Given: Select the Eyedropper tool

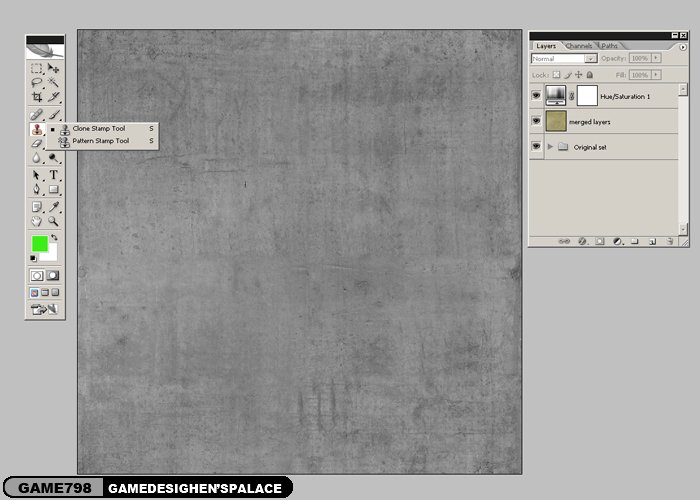Looking at the screenshot, I should tap(53, 207).
